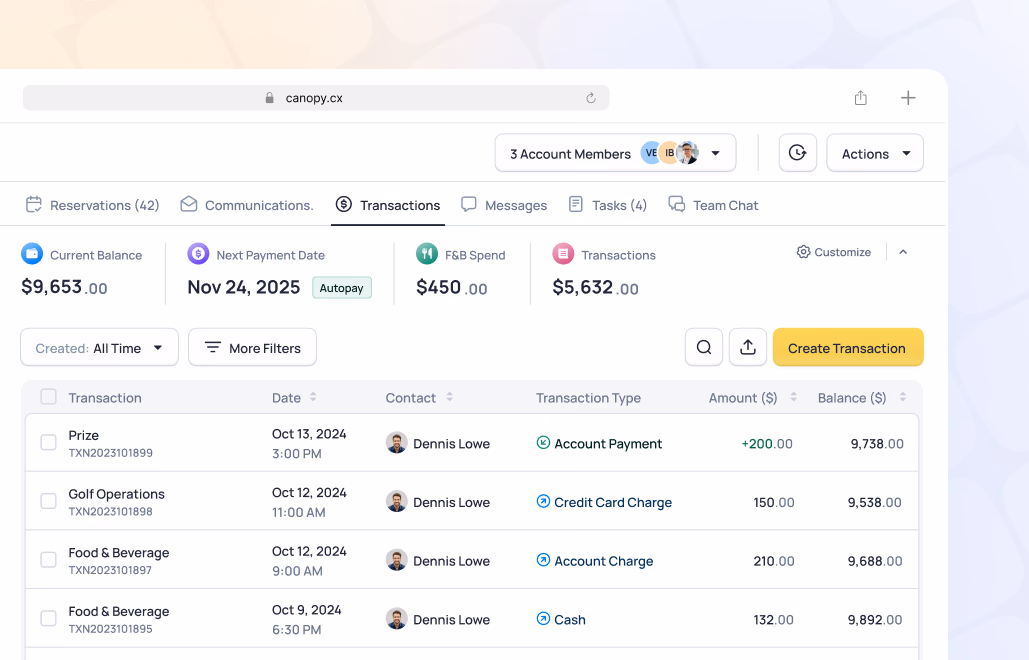Toggle the select-all header checkbox
The width and height of the screenshot is (1029, 660).
click(49, 396)
